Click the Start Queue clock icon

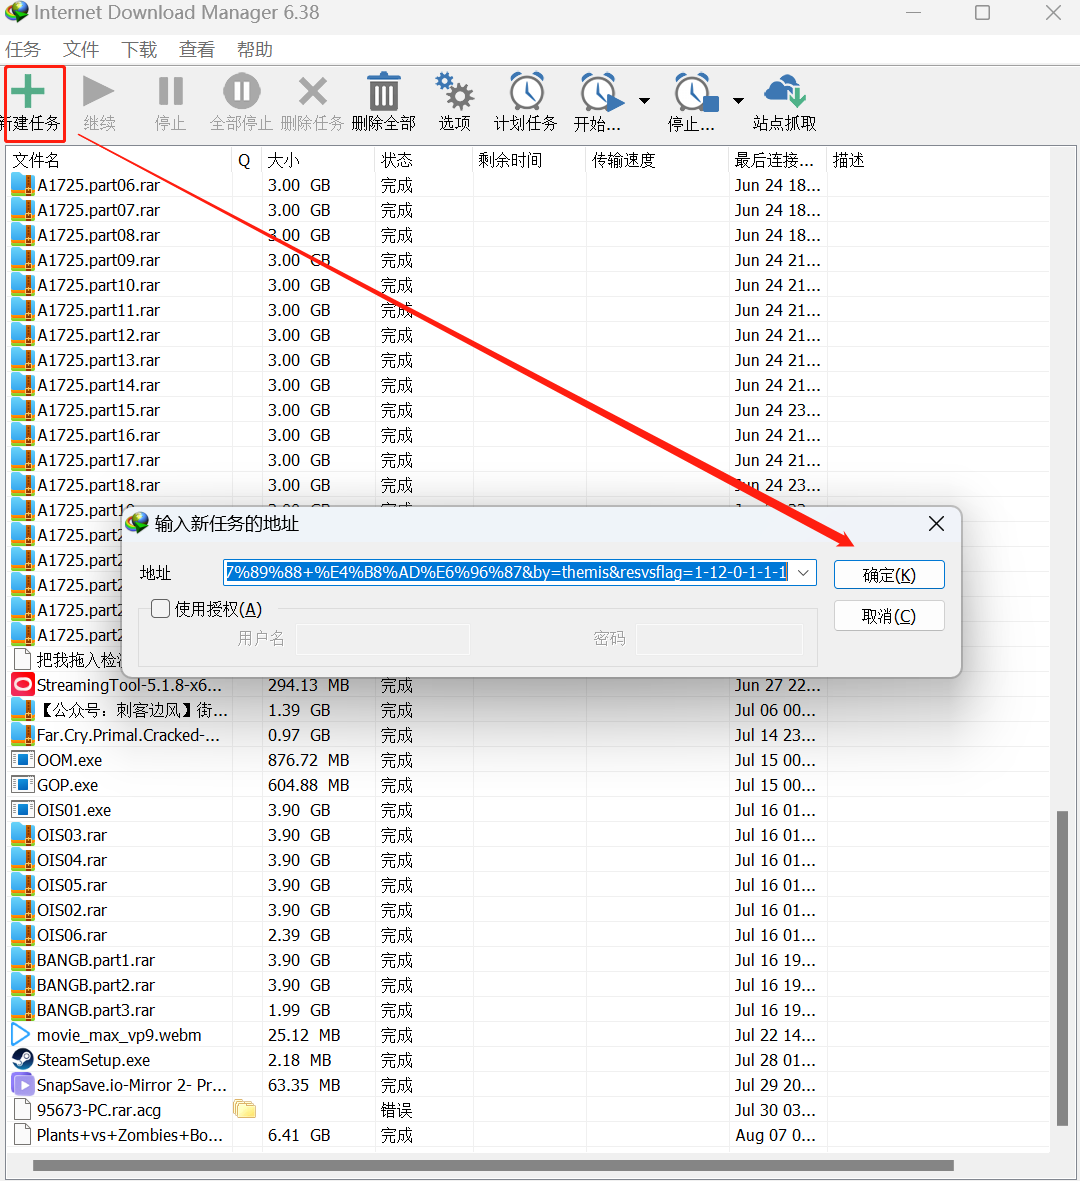coord(601,92)
